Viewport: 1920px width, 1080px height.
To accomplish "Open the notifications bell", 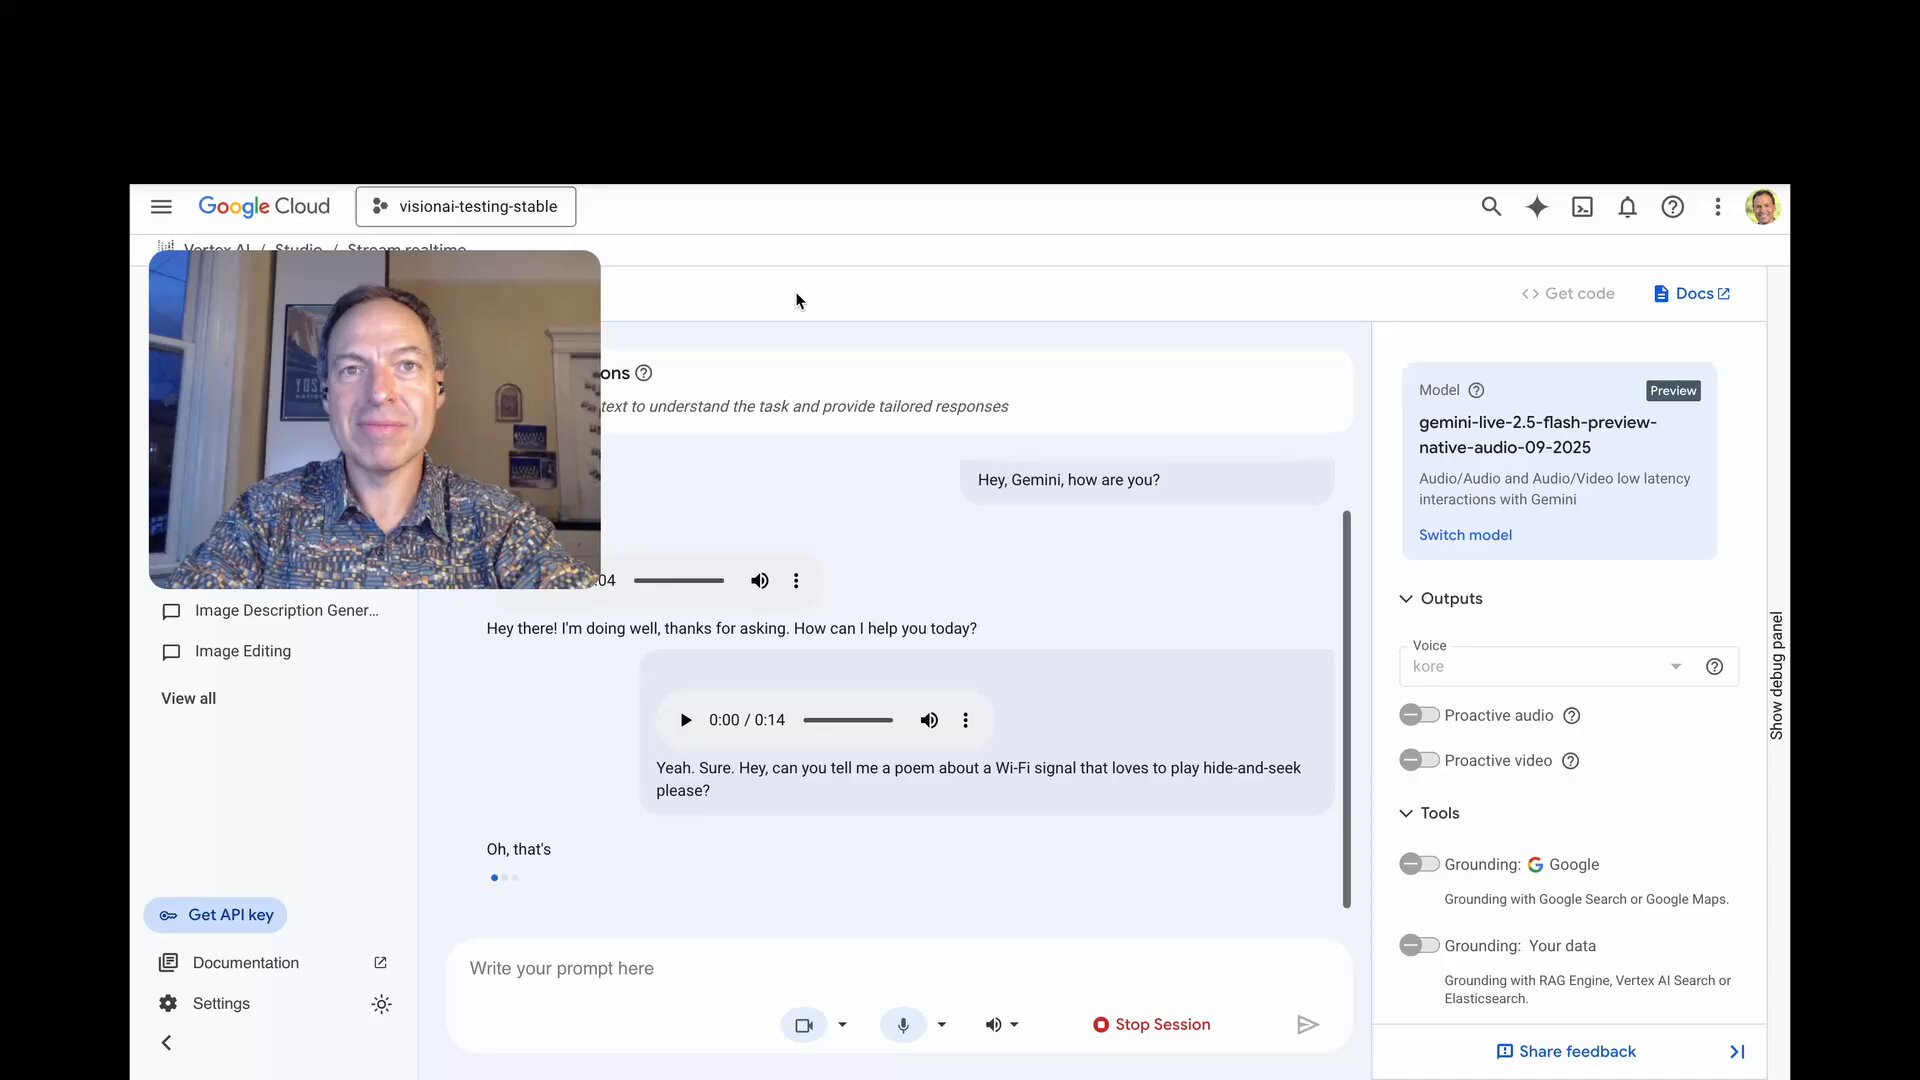I will tap(1628, 207).
